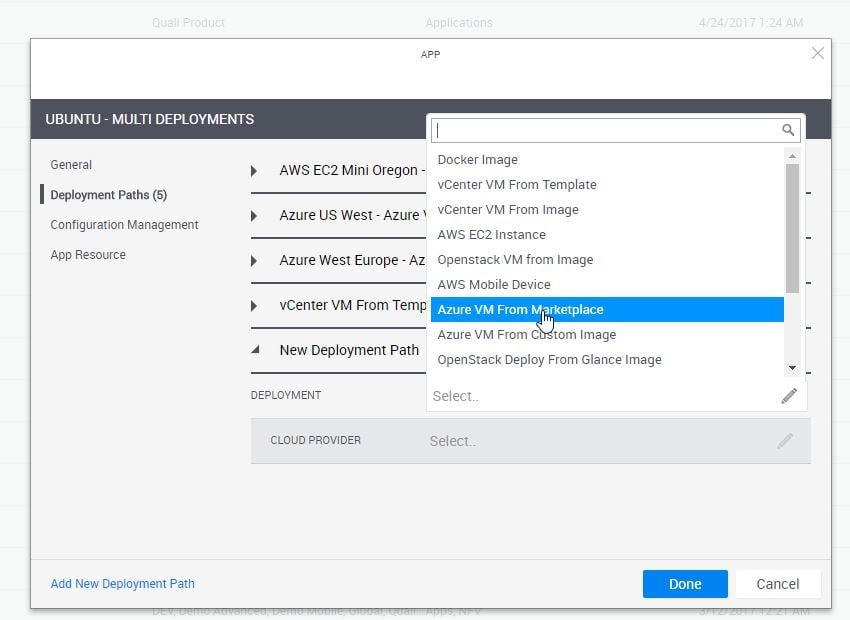The width and height of the screenshot is (850, 620).
Task: Click the Add New Deployment Path link
Action: click(x=122, y=584)
